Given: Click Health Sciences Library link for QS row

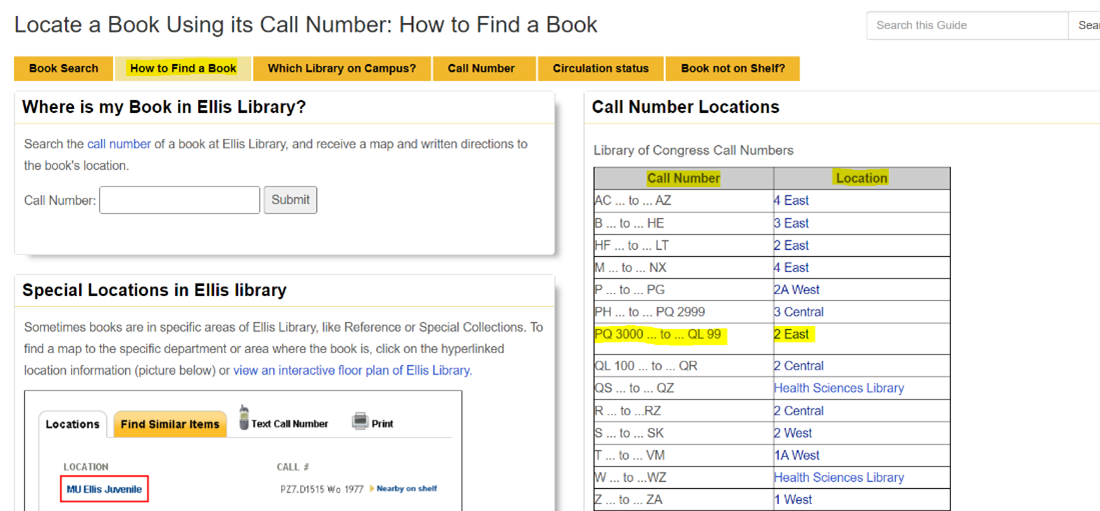Looking at the screenshot, I should tap(838, 388).
